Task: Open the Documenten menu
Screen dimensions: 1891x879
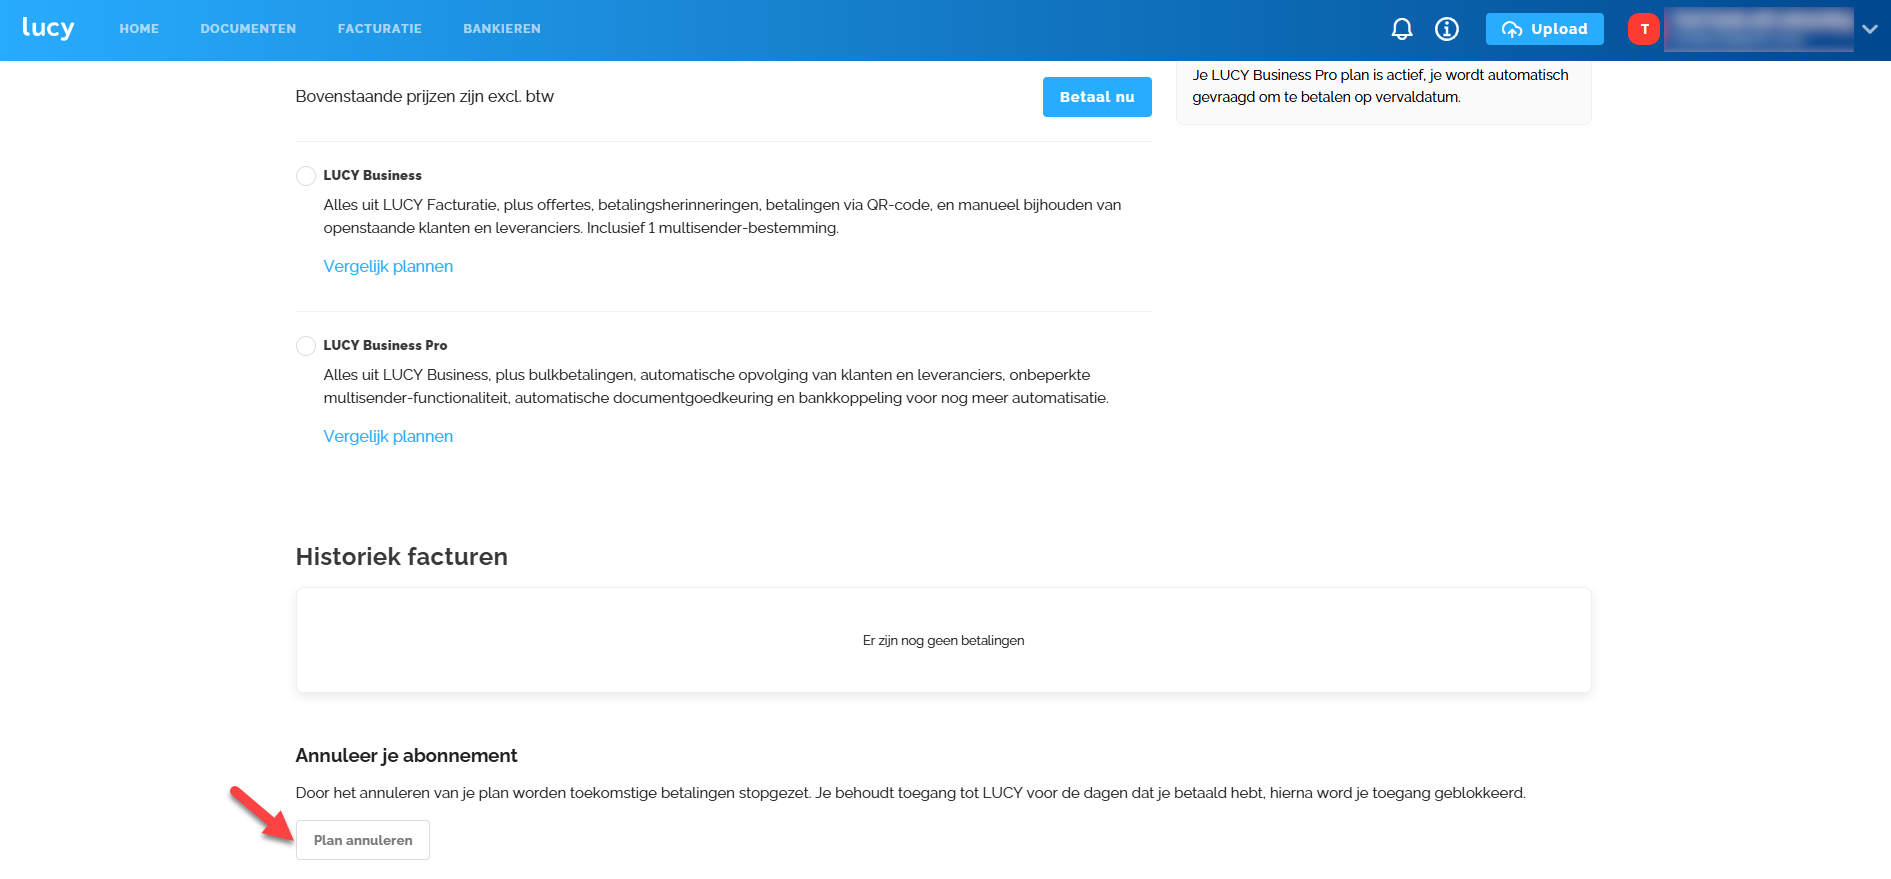Action: tap(248, 29)
